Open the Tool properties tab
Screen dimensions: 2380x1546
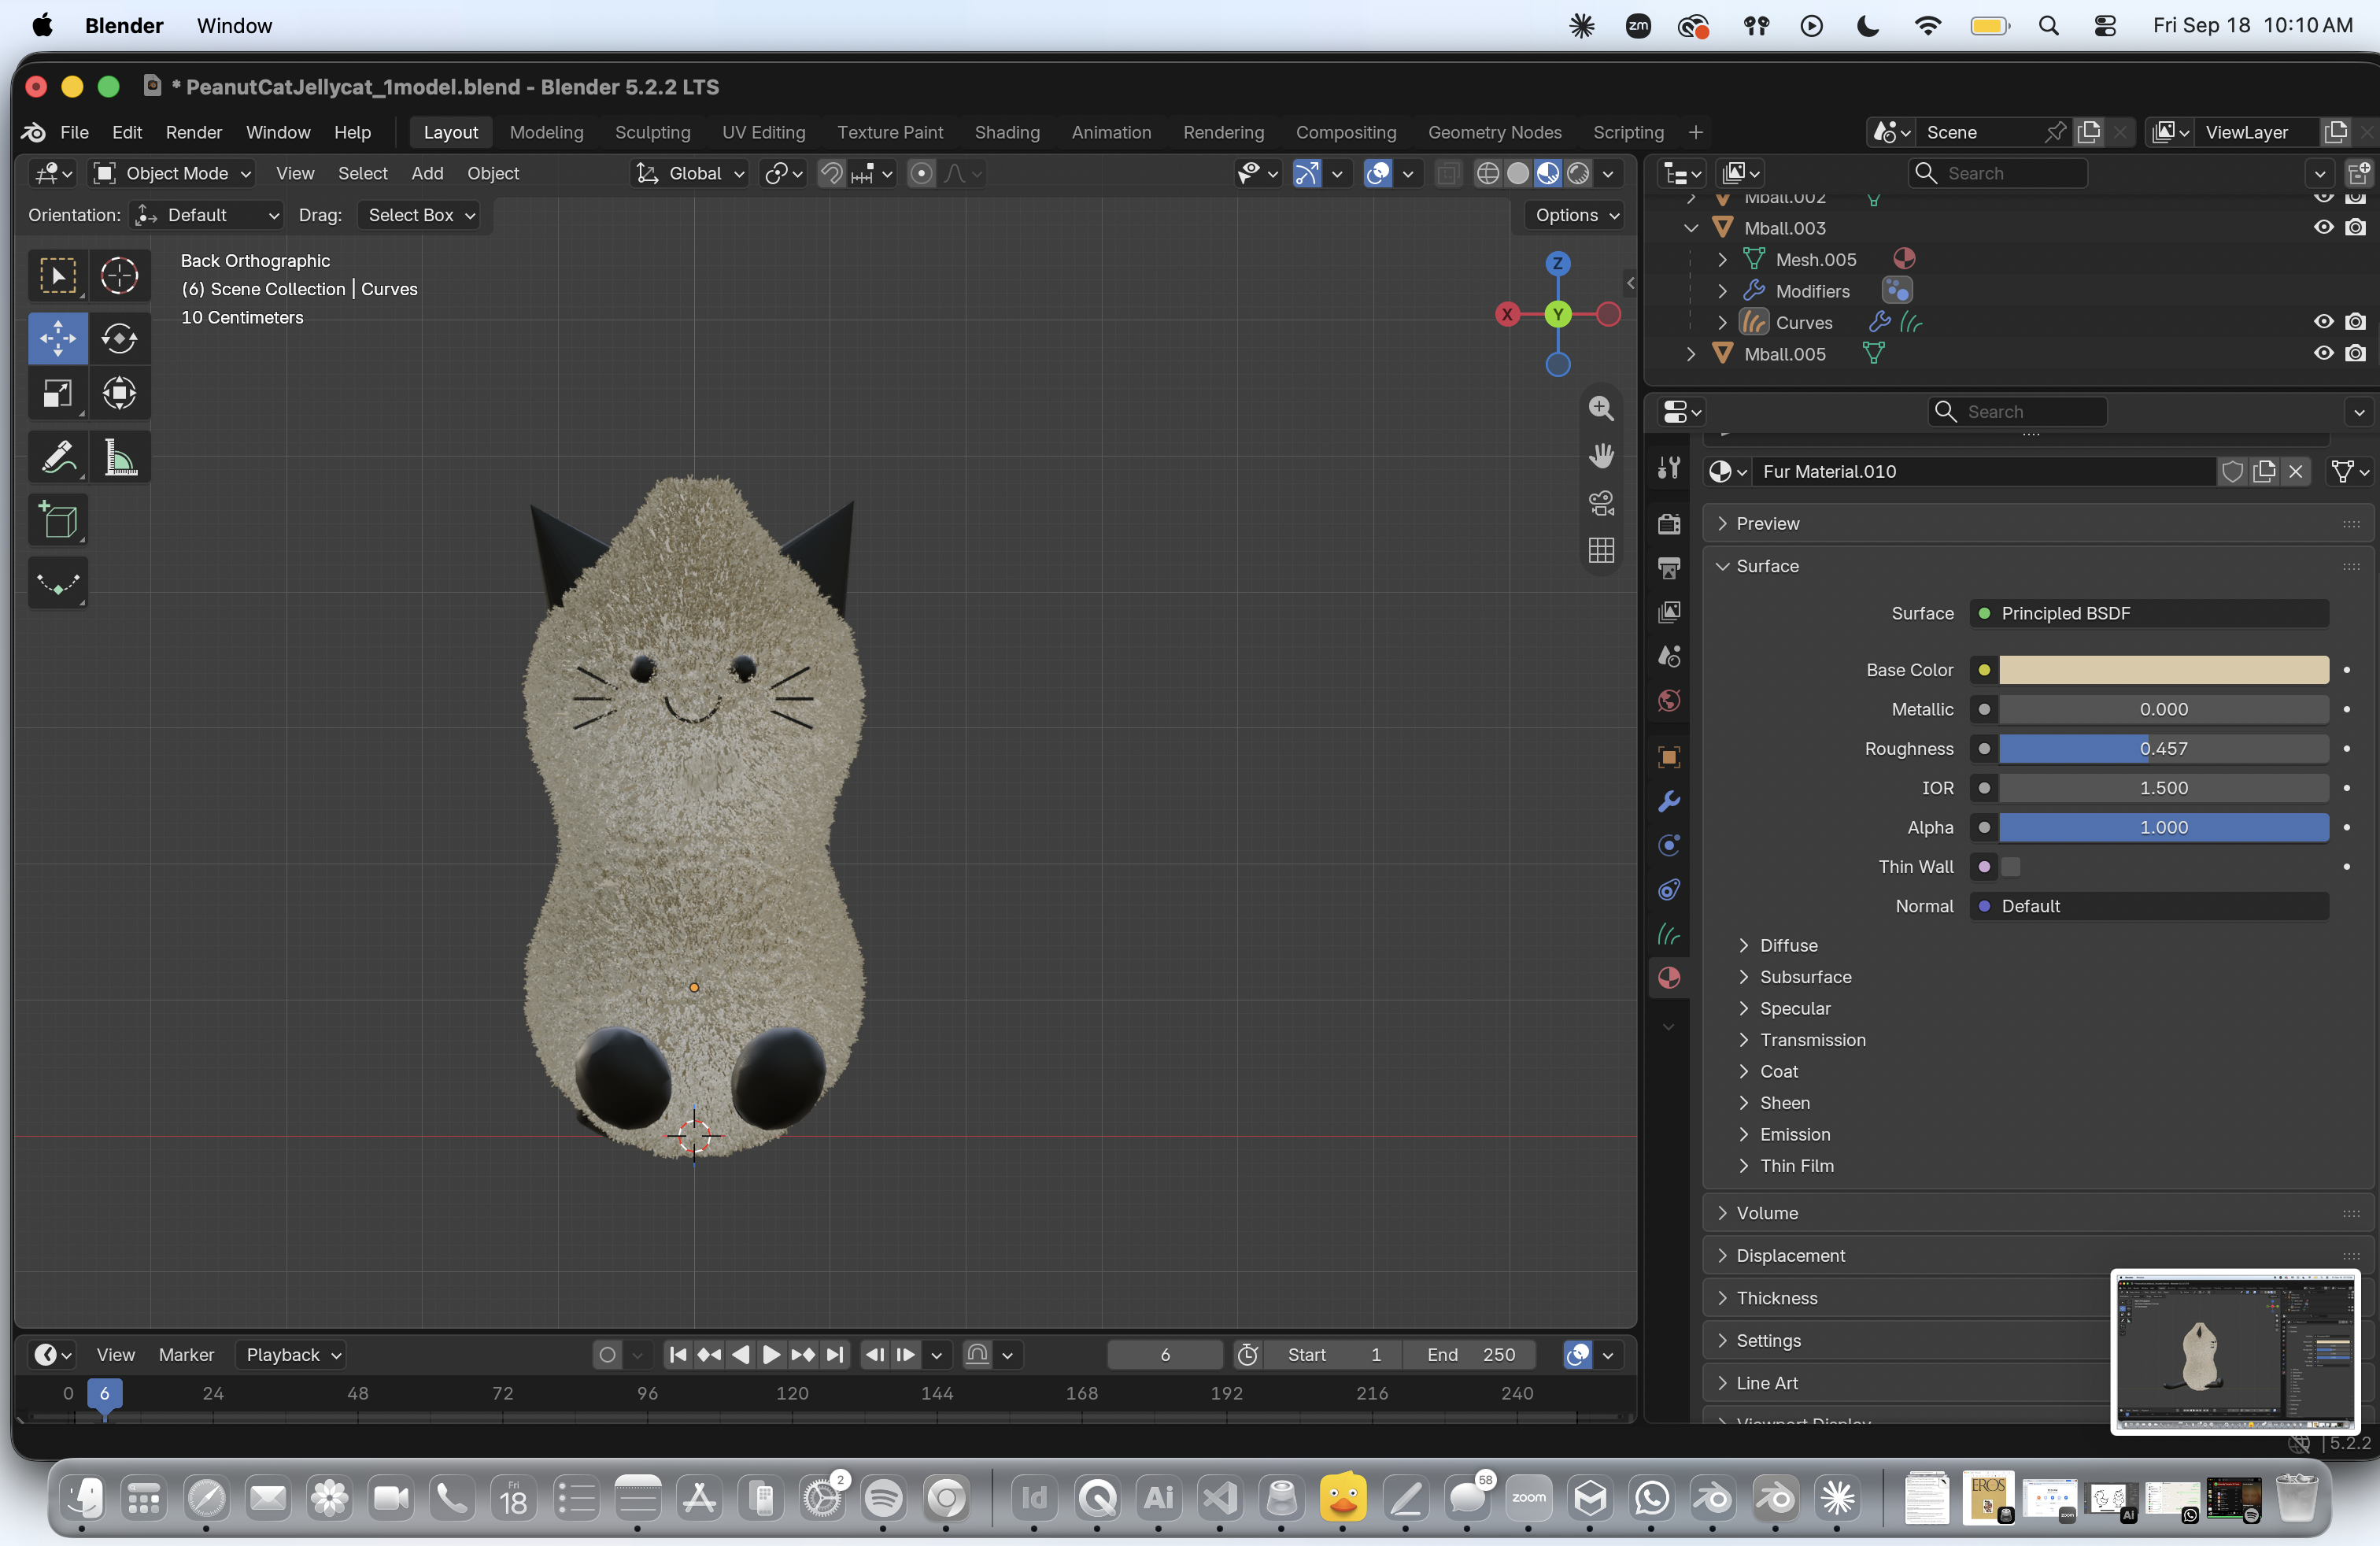pyautogui.click(x=1669, y=468)
